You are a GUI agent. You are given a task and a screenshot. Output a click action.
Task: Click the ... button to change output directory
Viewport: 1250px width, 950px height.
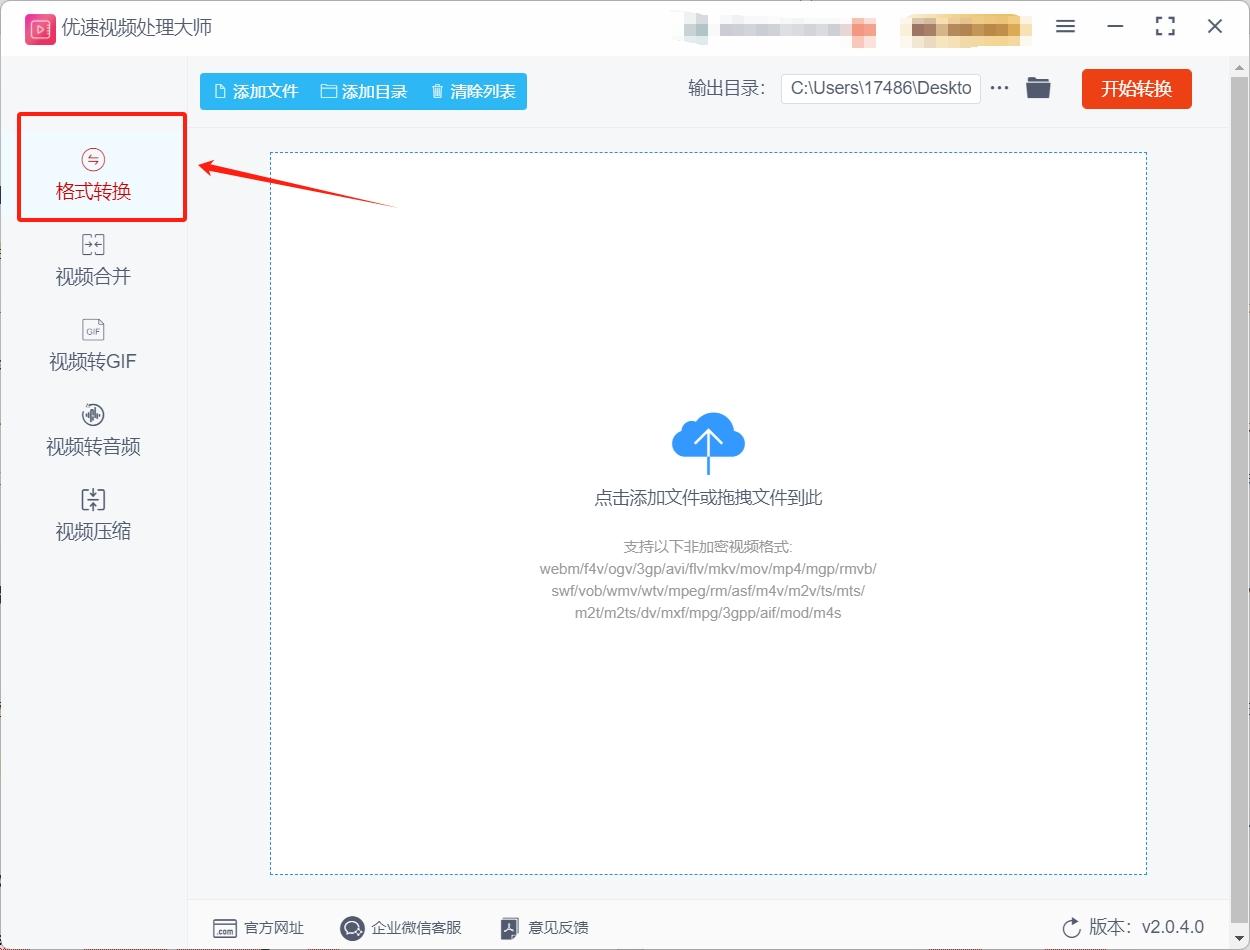pyautogui.click(x=999, y=88)
